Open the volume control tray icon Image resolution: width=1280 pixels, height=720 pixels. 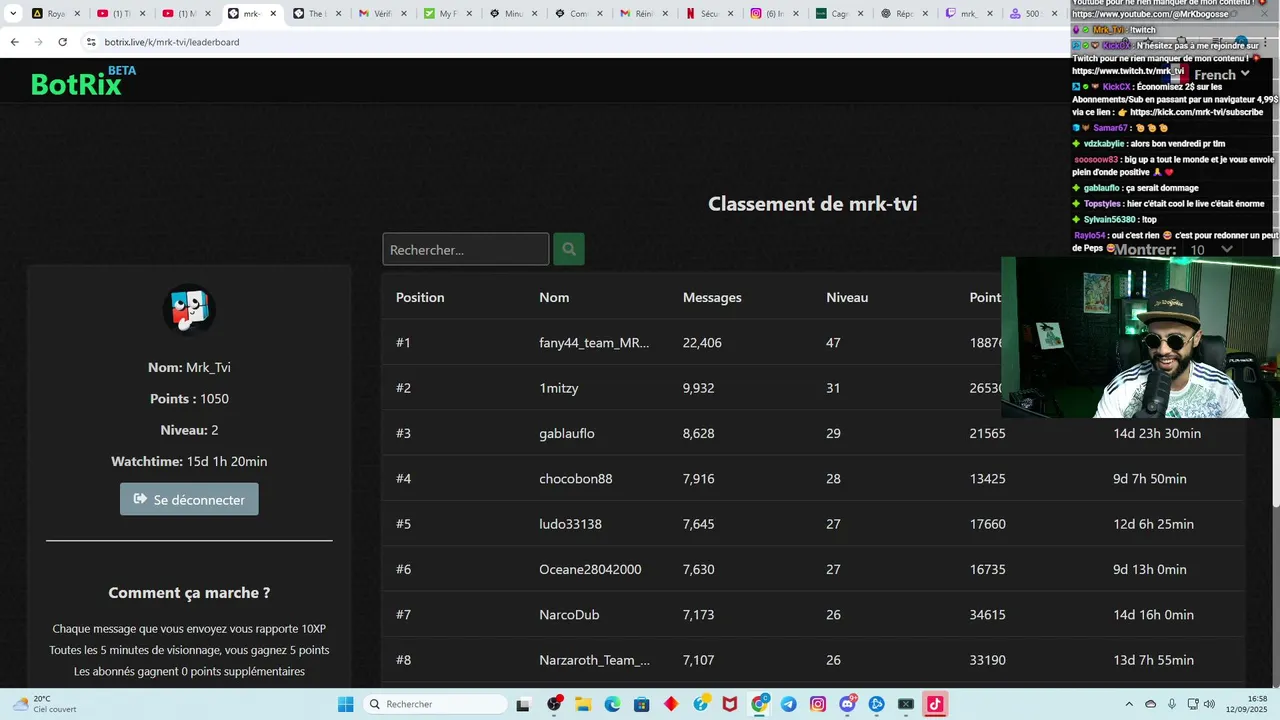tap(1209, 704)
